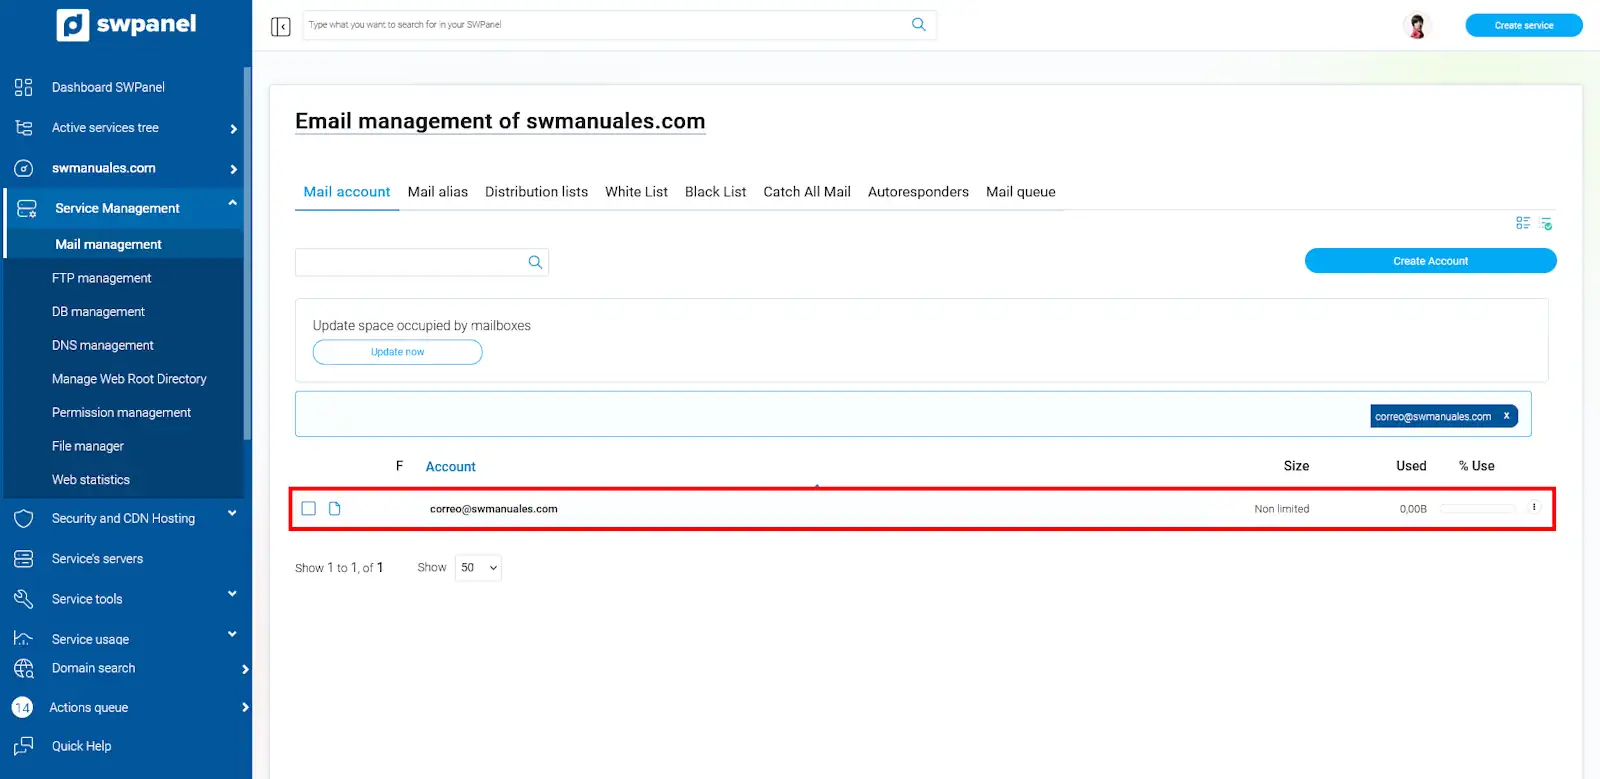Viewport: 1600px width, 779px height.
Task: Remove the correo@swmanuales.com filter tag
Action: [x=1506, y=416]
